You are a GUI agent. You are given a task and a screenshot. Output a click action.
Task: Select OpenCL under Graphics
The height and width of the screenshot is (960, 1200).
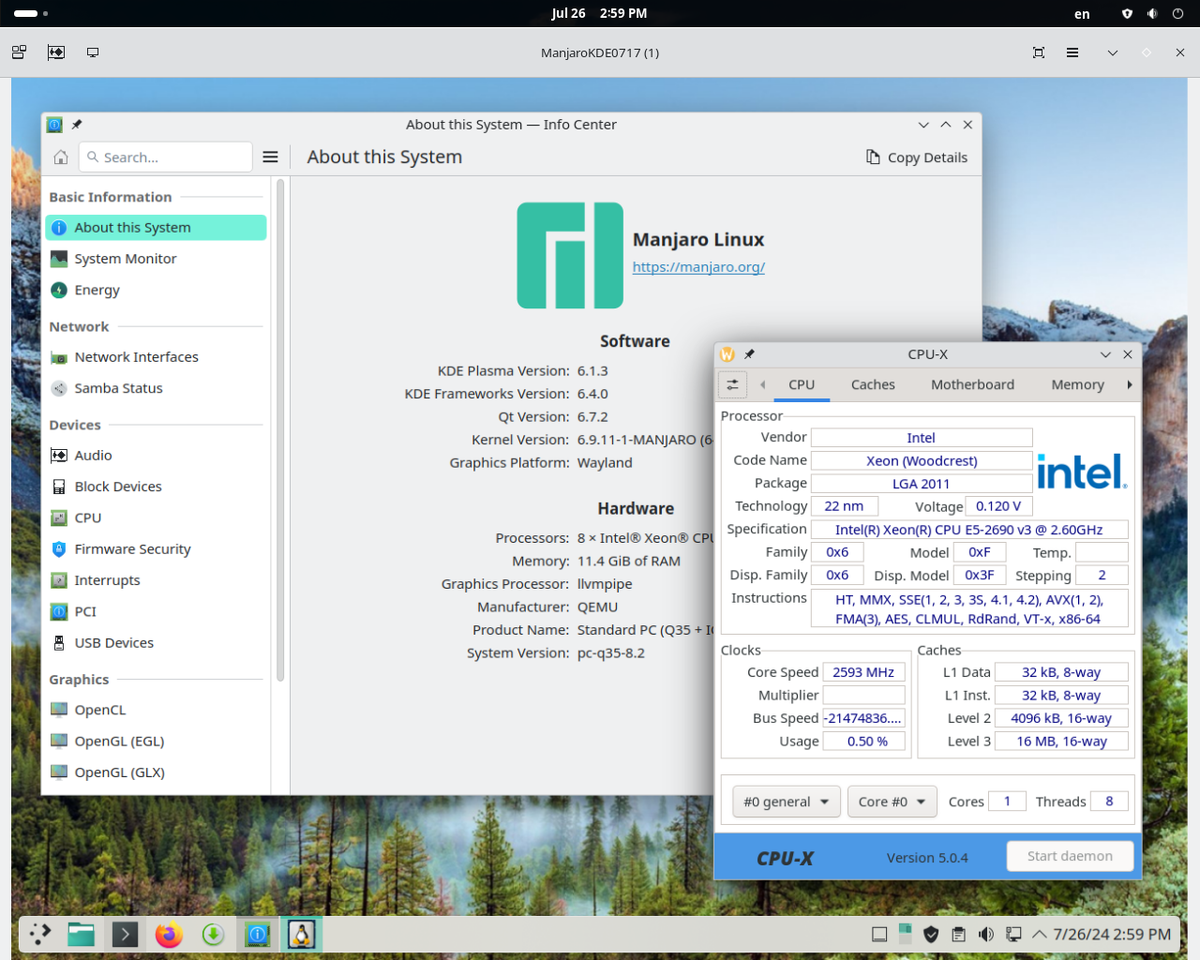click(x=96, y=709)
